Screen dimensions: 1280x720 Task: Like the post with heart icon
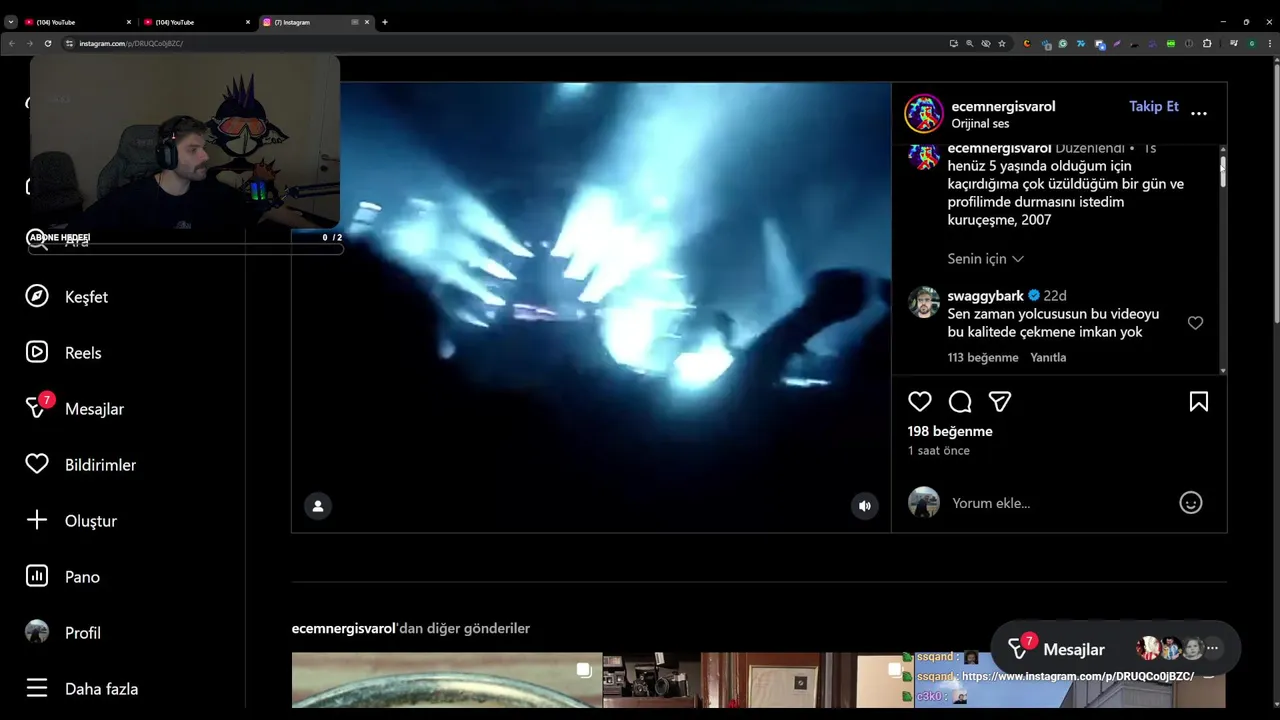[x=920, y=401]
